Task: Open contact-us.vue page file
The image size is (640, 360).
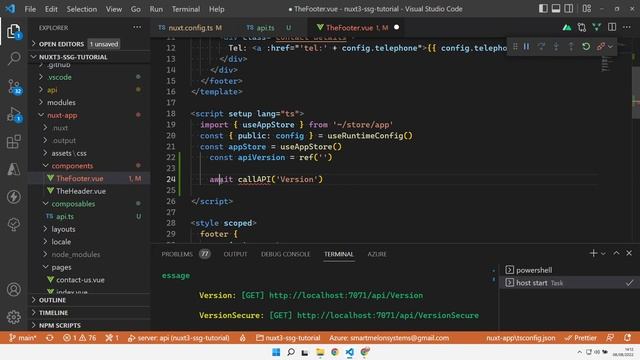Action: point(89,280)
